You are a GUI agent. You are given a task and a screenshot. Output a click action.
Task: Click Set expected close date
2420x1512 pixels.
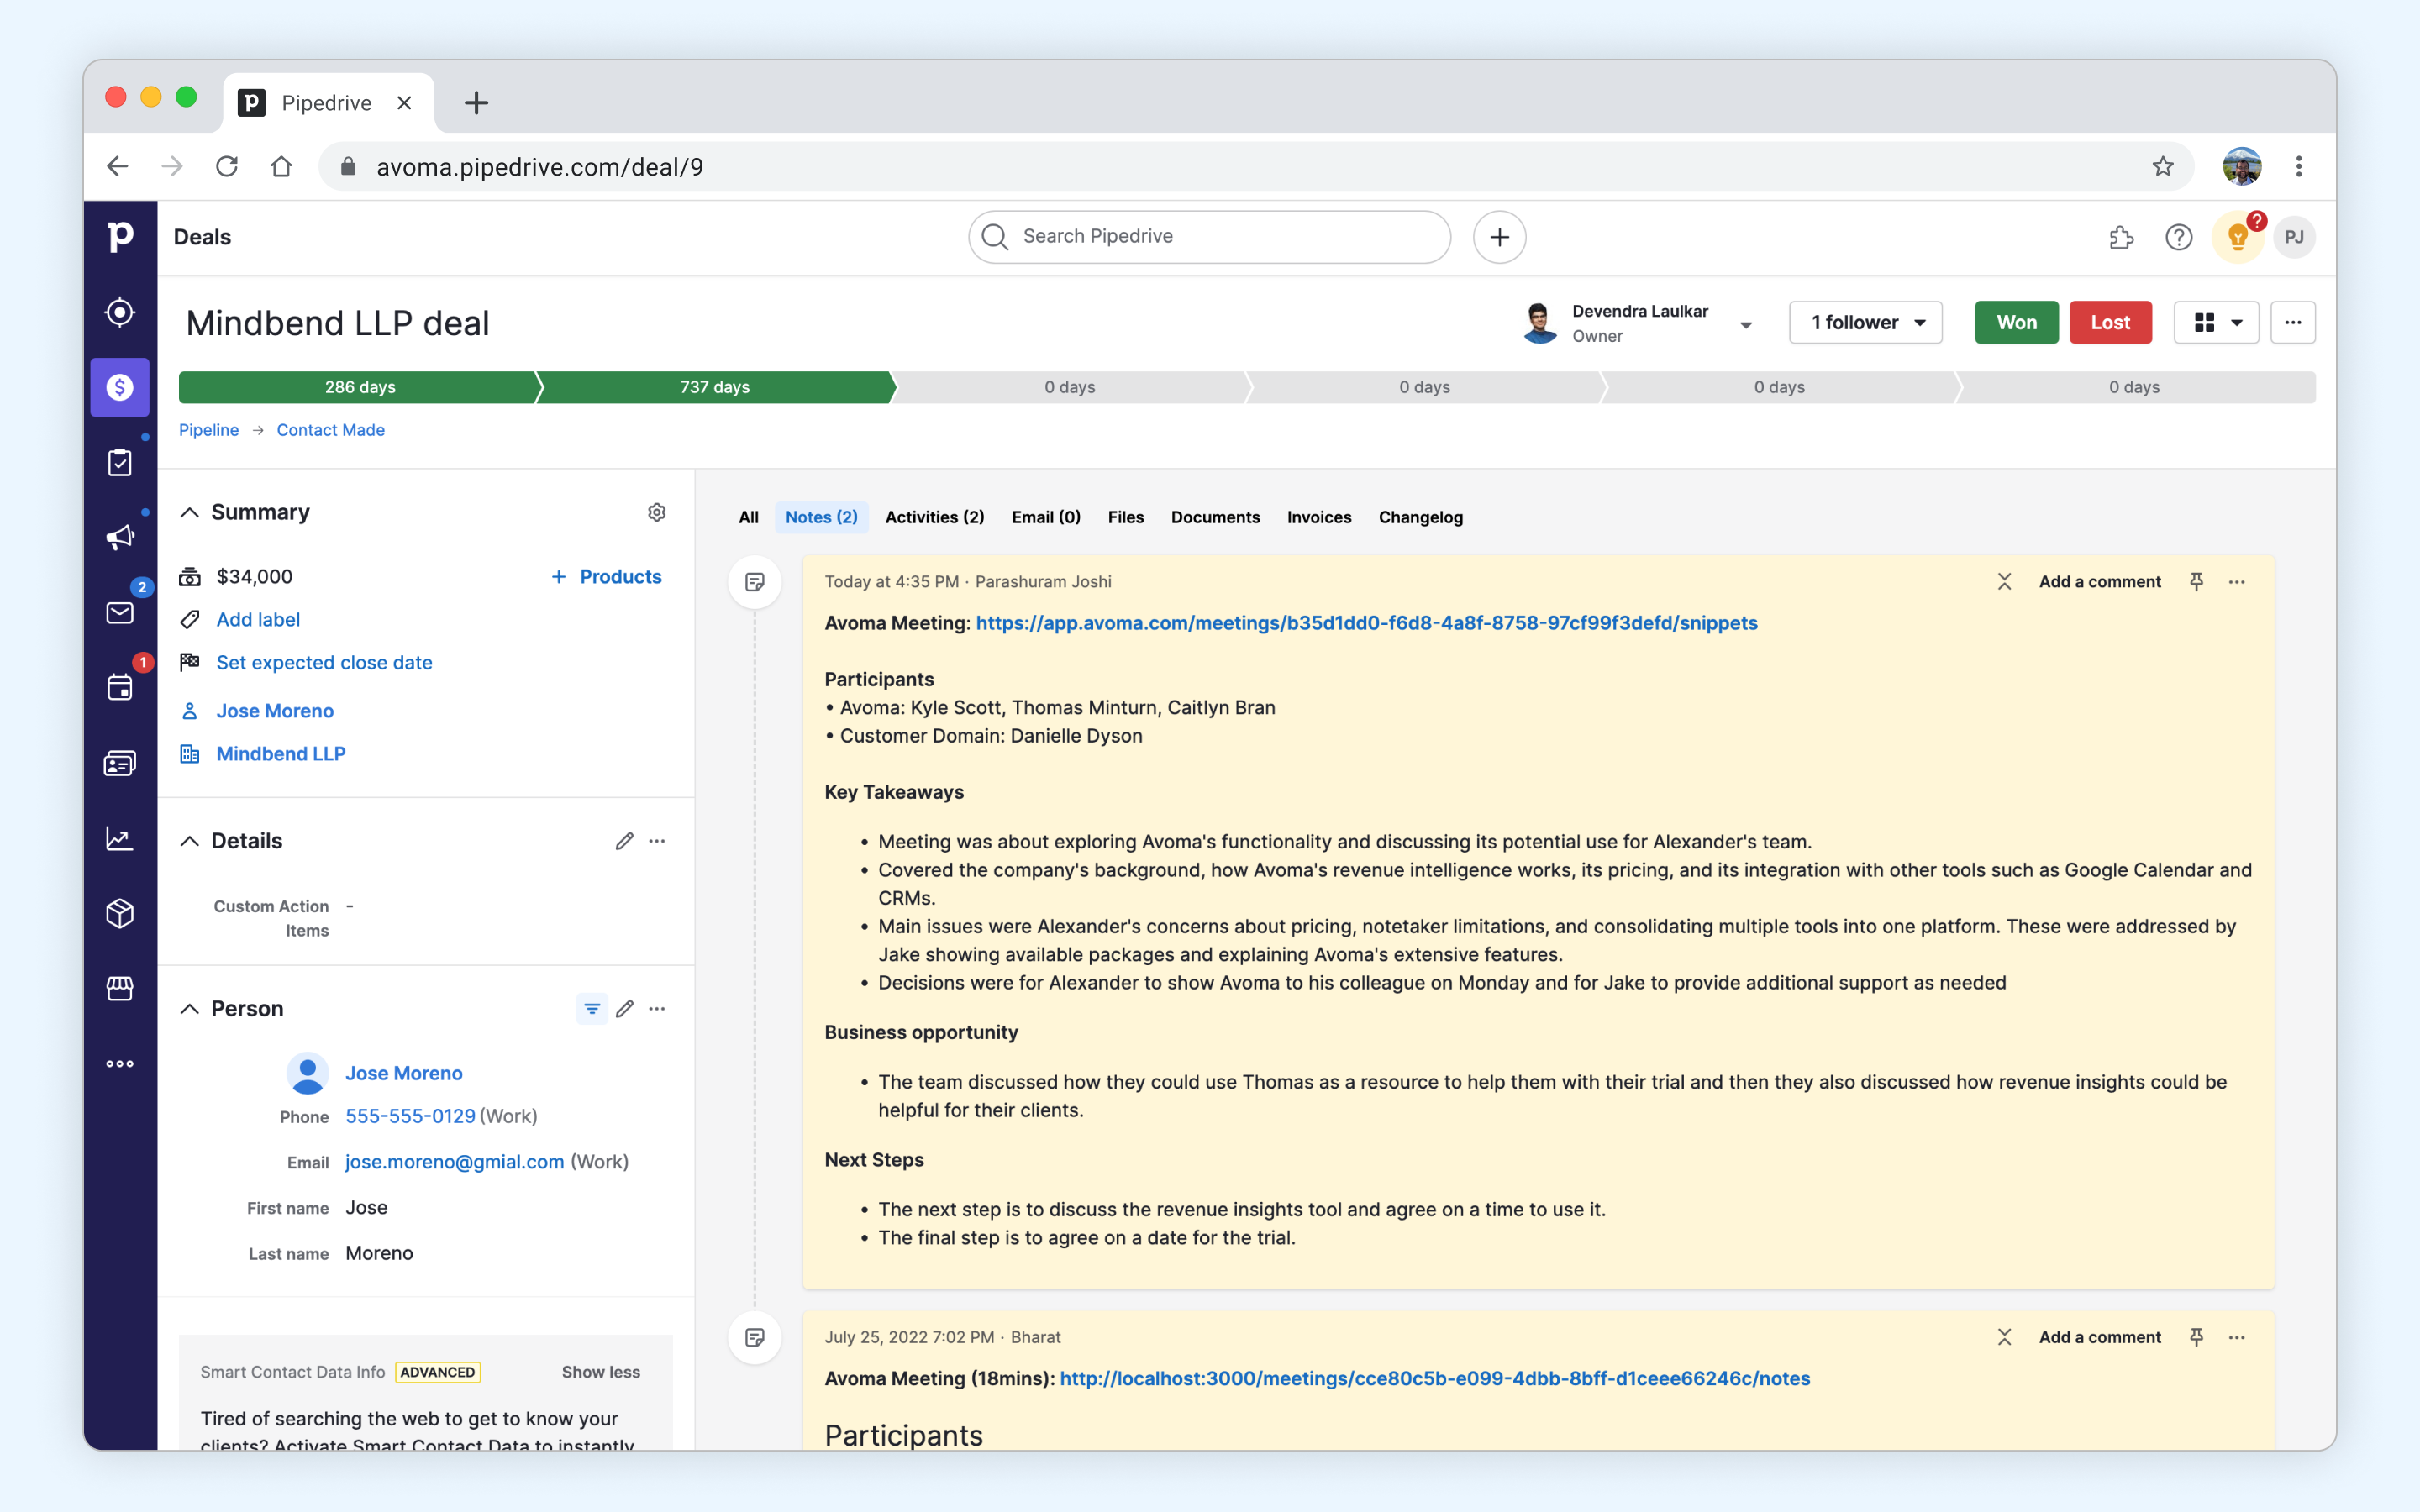coord(324,663)
